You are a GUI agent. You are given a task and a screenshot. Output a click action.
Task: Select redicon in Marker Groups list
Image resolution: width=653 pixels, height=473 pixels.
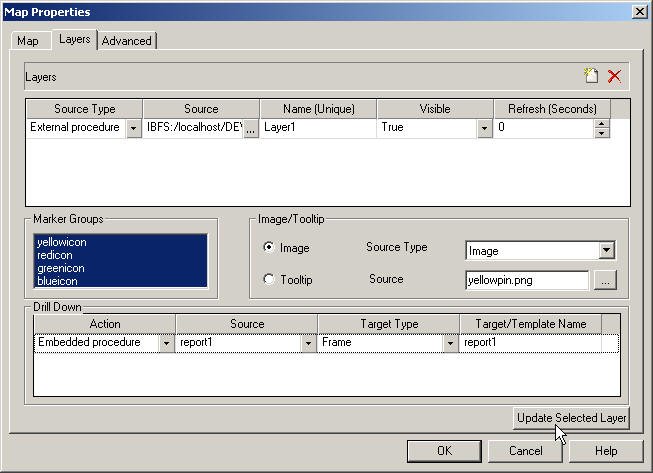tap(54, 255)
